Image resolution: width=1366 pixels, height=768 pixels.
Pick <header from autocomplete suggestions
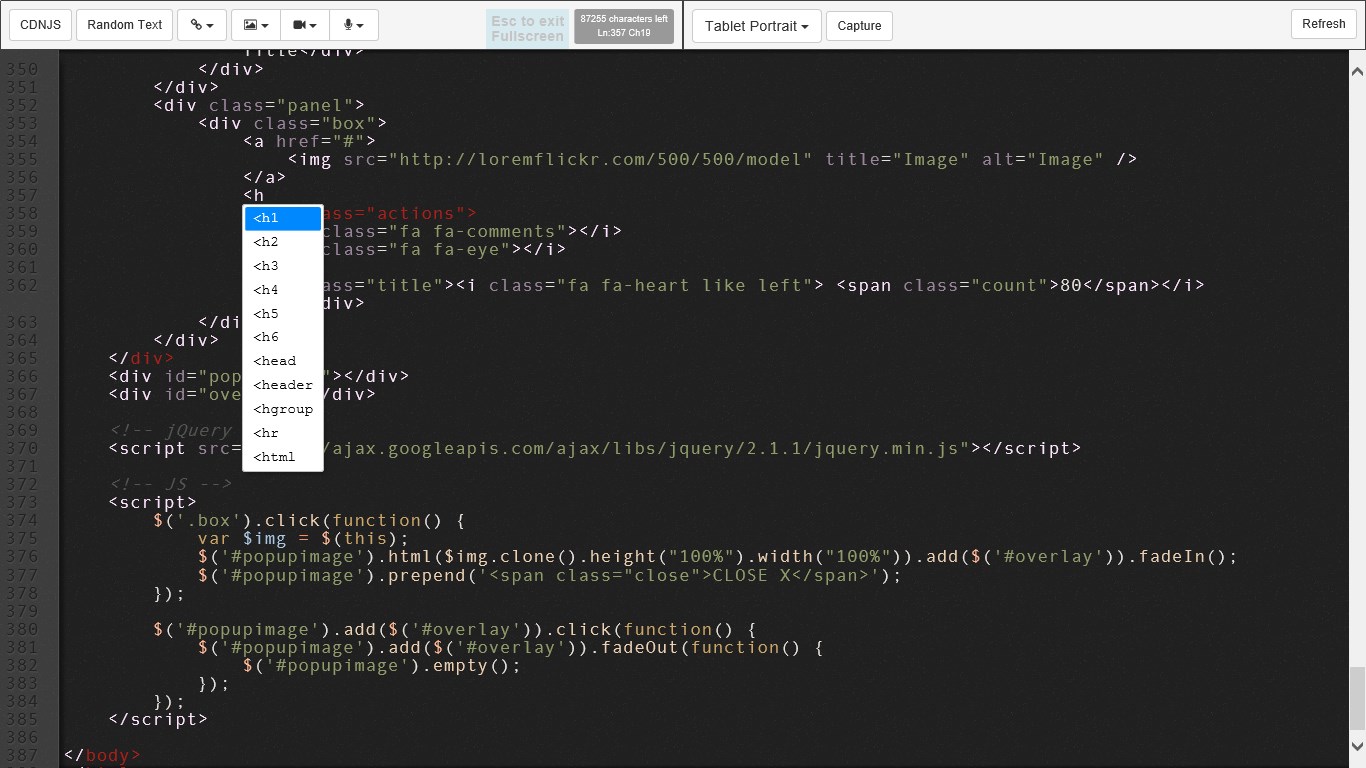coord(283,385)
